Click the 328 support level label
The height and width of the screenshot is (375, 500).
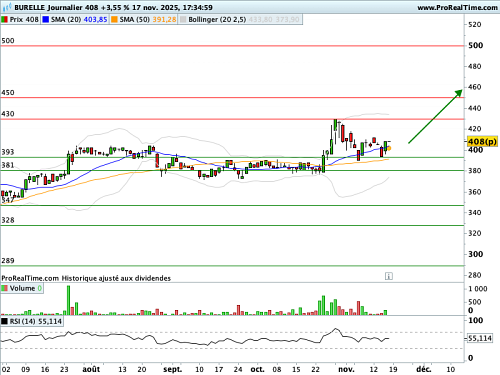click(8, 220)
